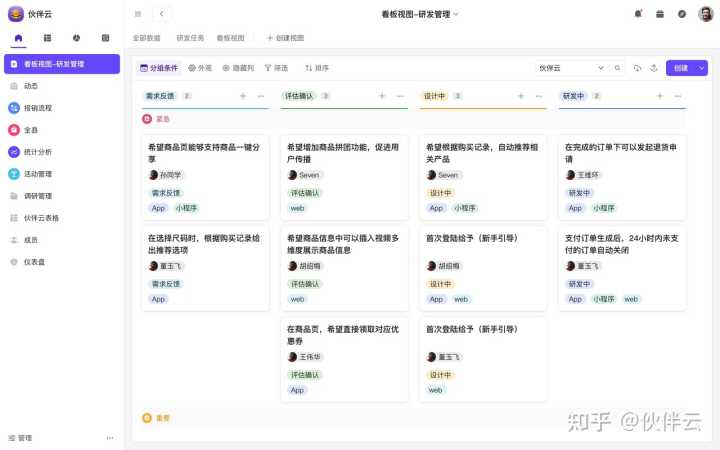Collapse the 评估确认 column with minus
The image size is (720, 450).
coord(400,96)
